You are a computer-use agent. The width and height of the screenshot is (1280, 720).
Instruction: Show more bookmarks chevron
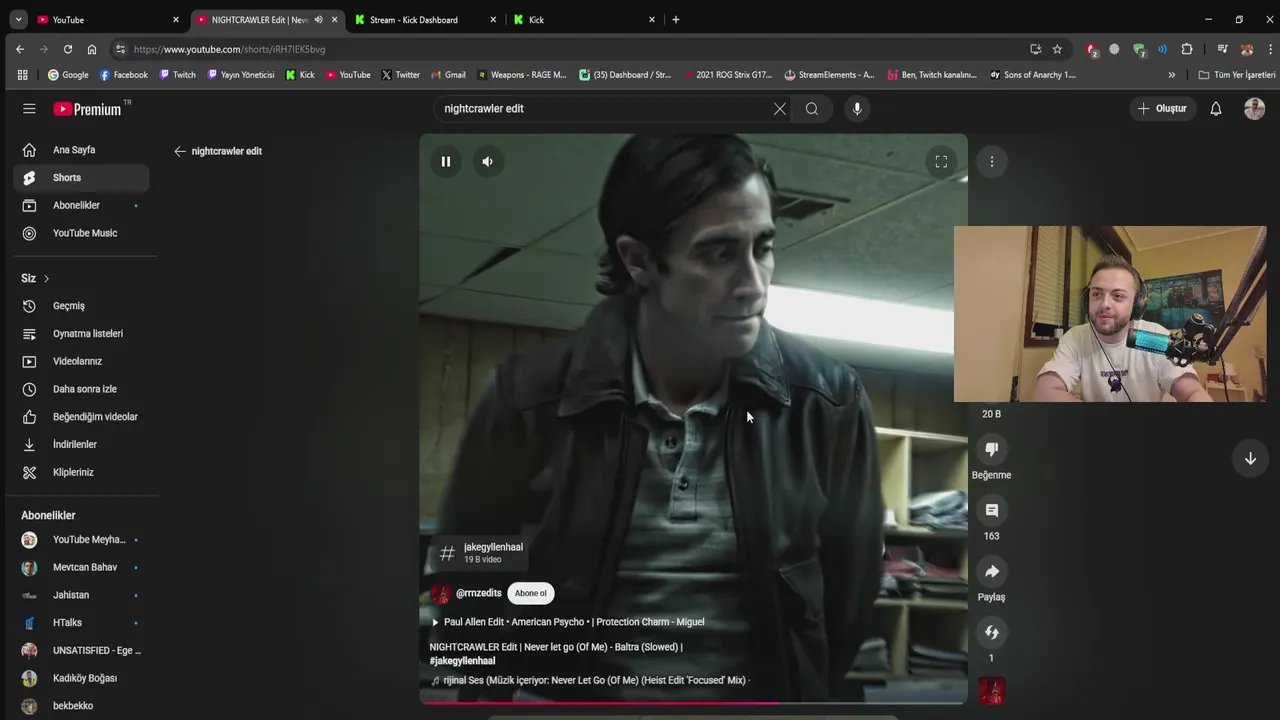point(1172,75)
